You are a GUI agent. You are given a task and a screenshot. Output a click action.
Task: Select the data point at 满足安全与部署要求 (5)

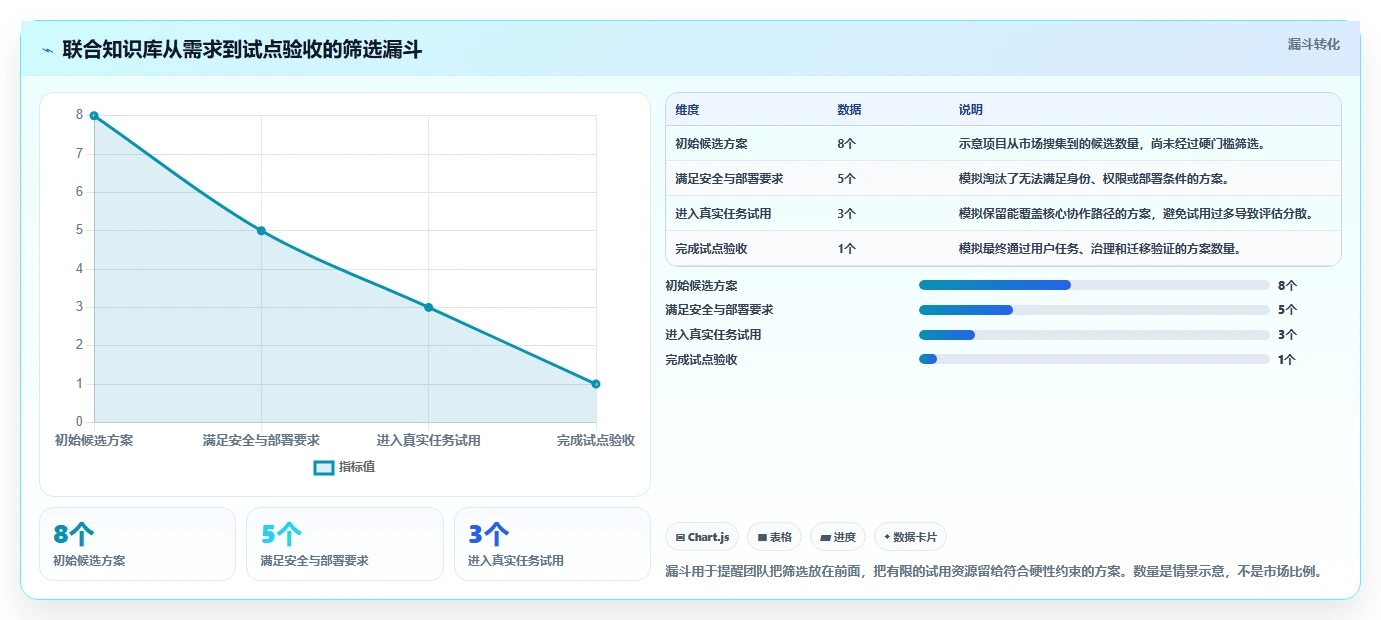tap(261, 231)
